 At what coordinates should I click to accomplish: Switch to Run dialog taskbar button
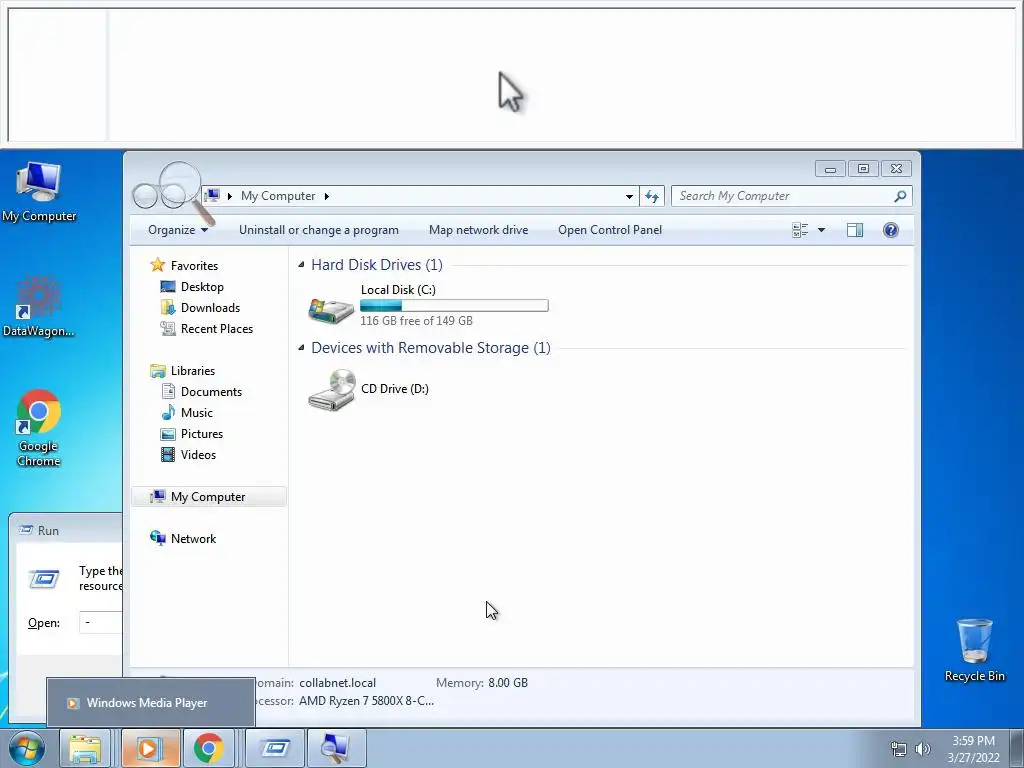(x=275, y=748)
